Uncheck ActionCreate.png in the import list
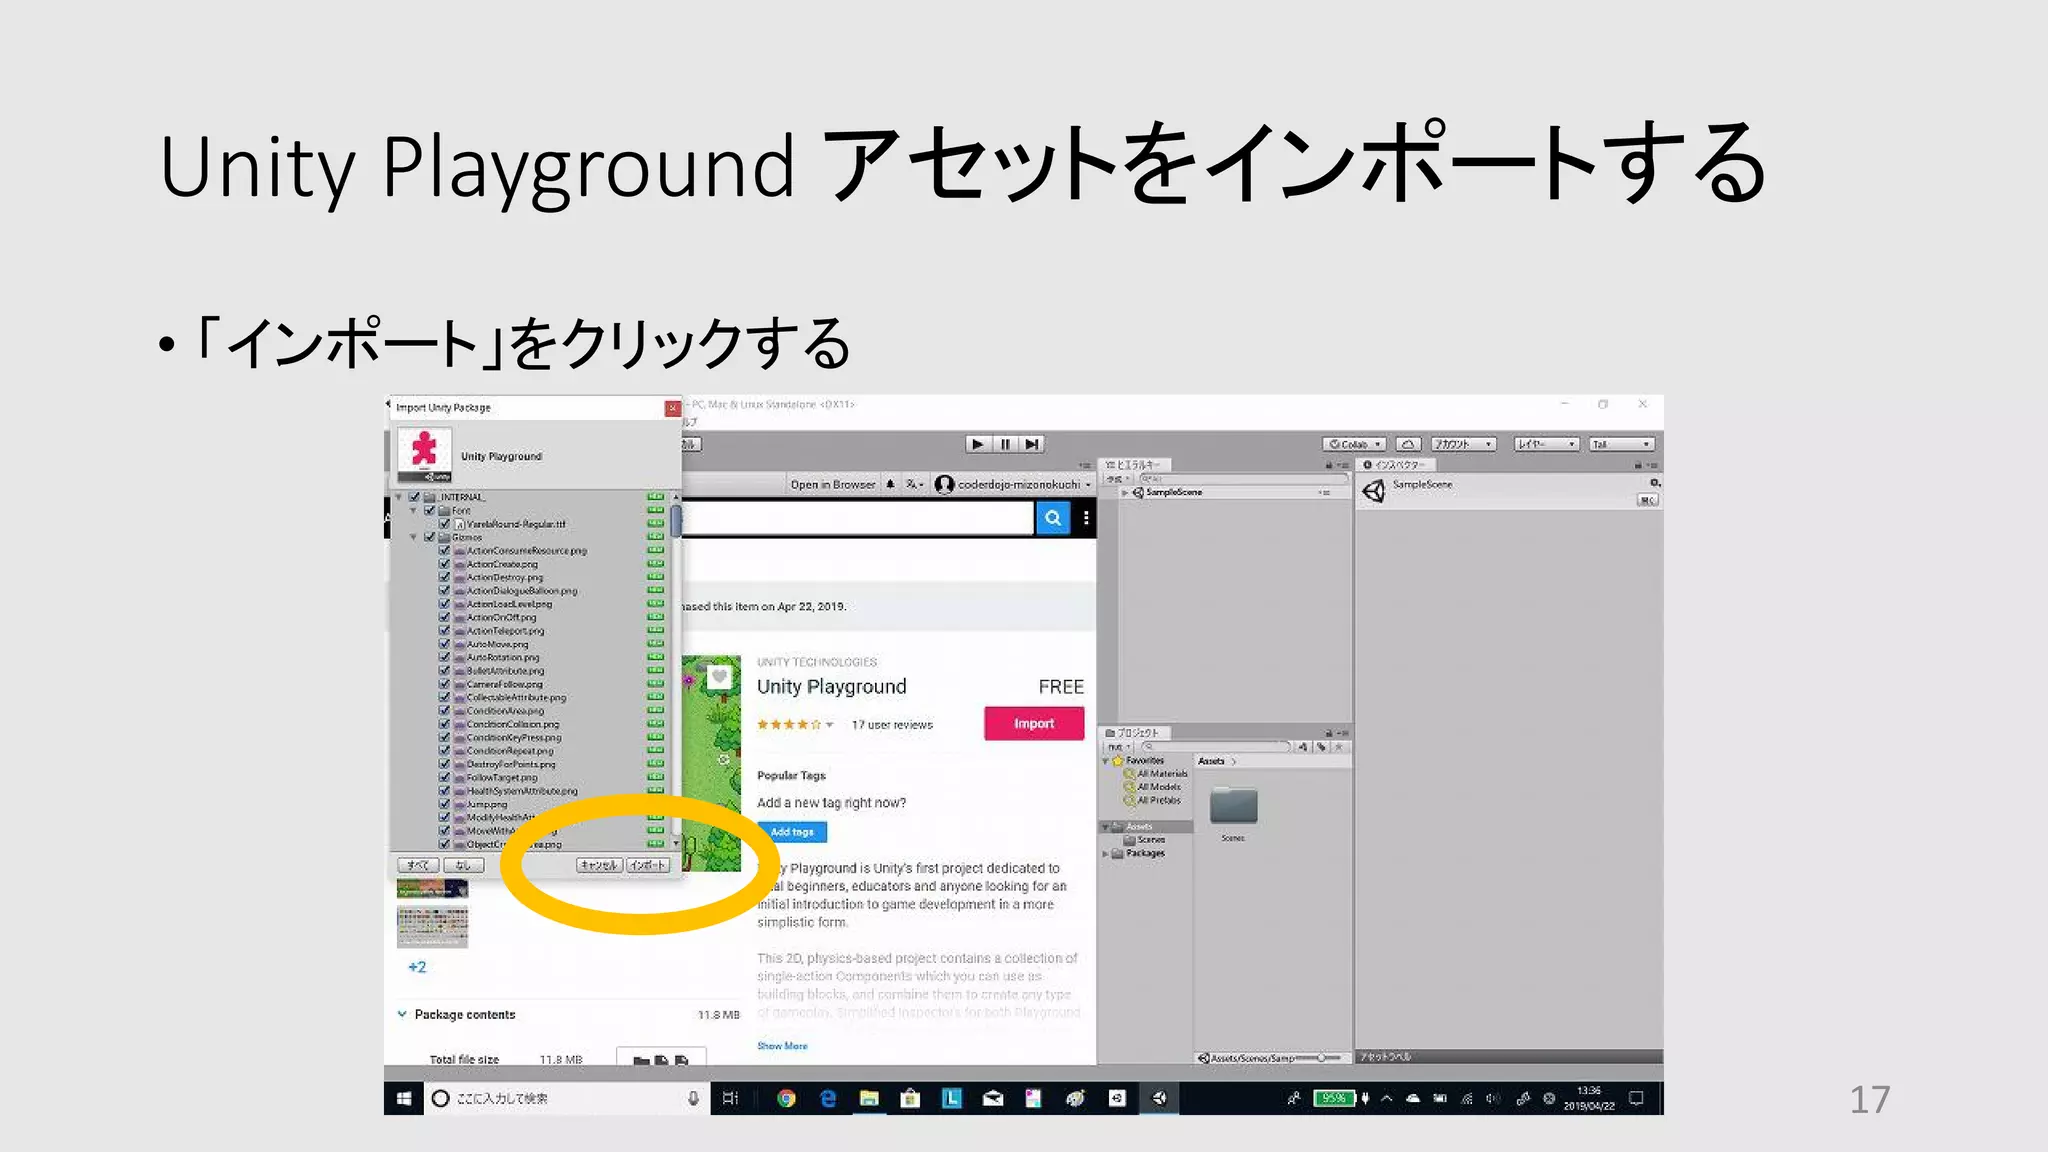2048x1152 pixels. (x=444, y=564)
